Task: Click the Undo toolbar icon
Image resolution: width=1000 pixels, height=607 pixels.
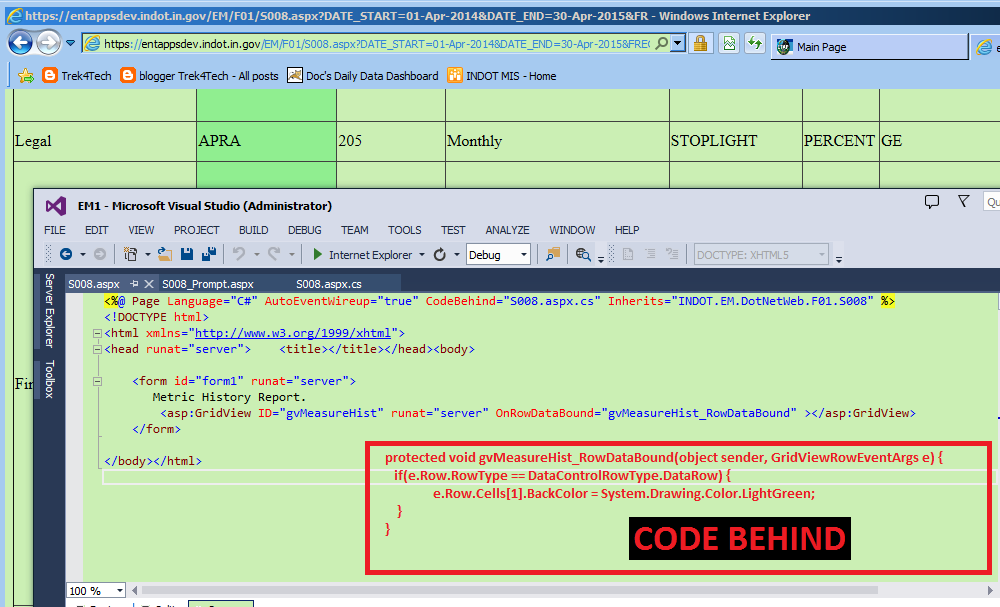Action: 239,254
